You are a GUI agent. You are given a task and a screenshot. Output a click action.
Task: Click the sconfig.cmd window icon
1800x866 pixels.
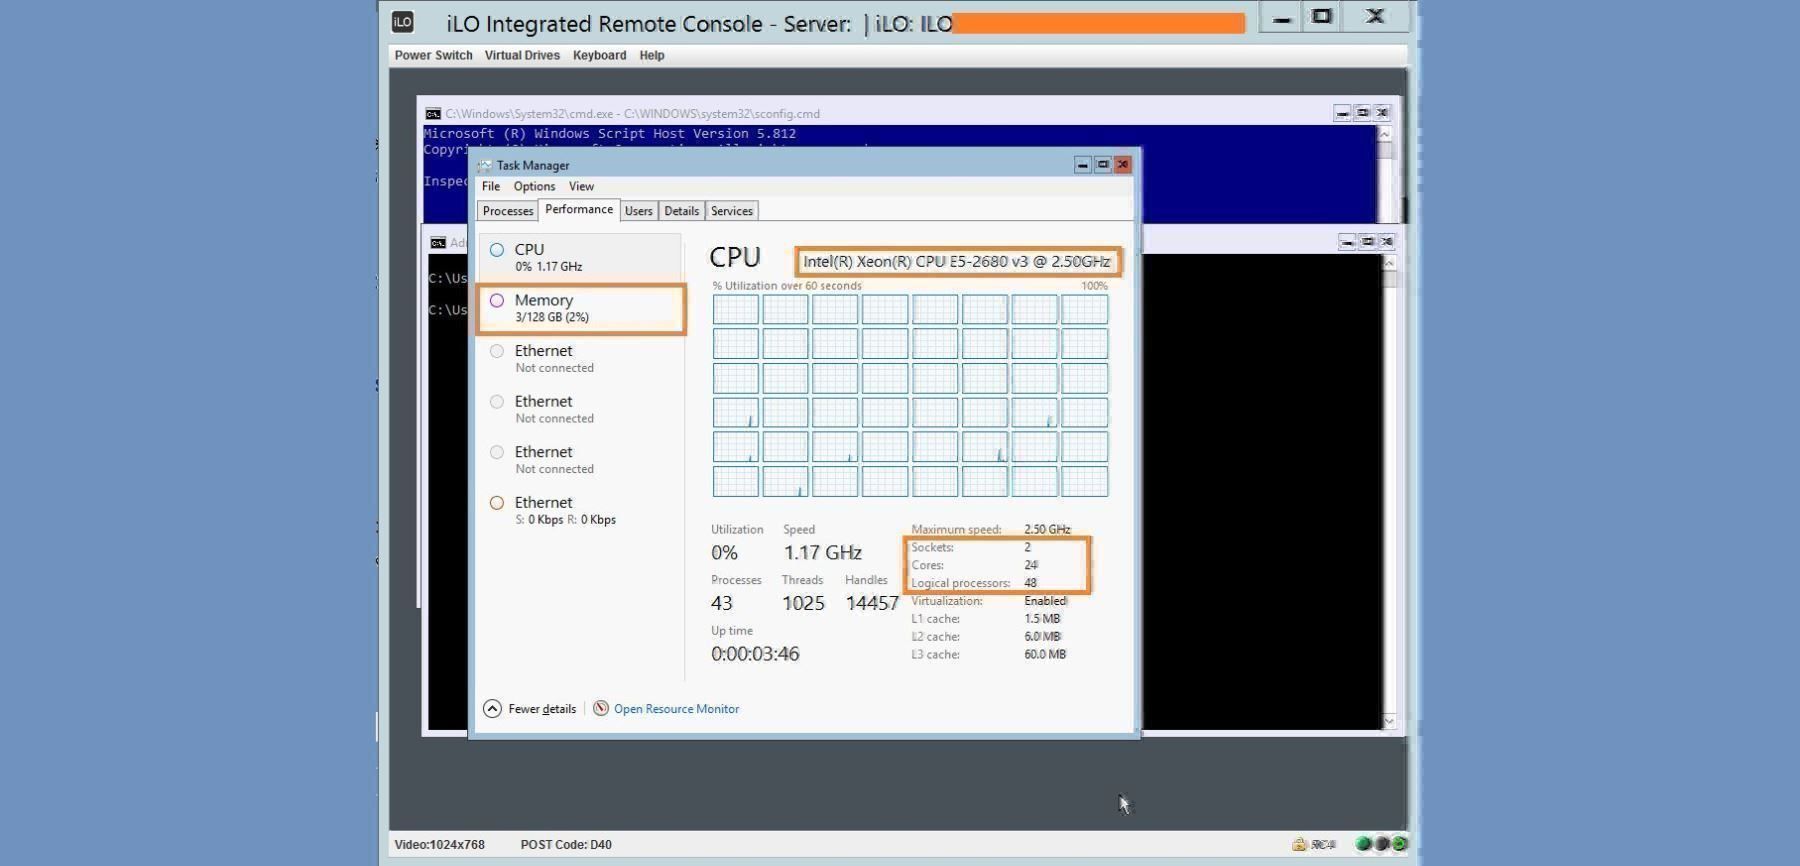click(x=432, y=114)
